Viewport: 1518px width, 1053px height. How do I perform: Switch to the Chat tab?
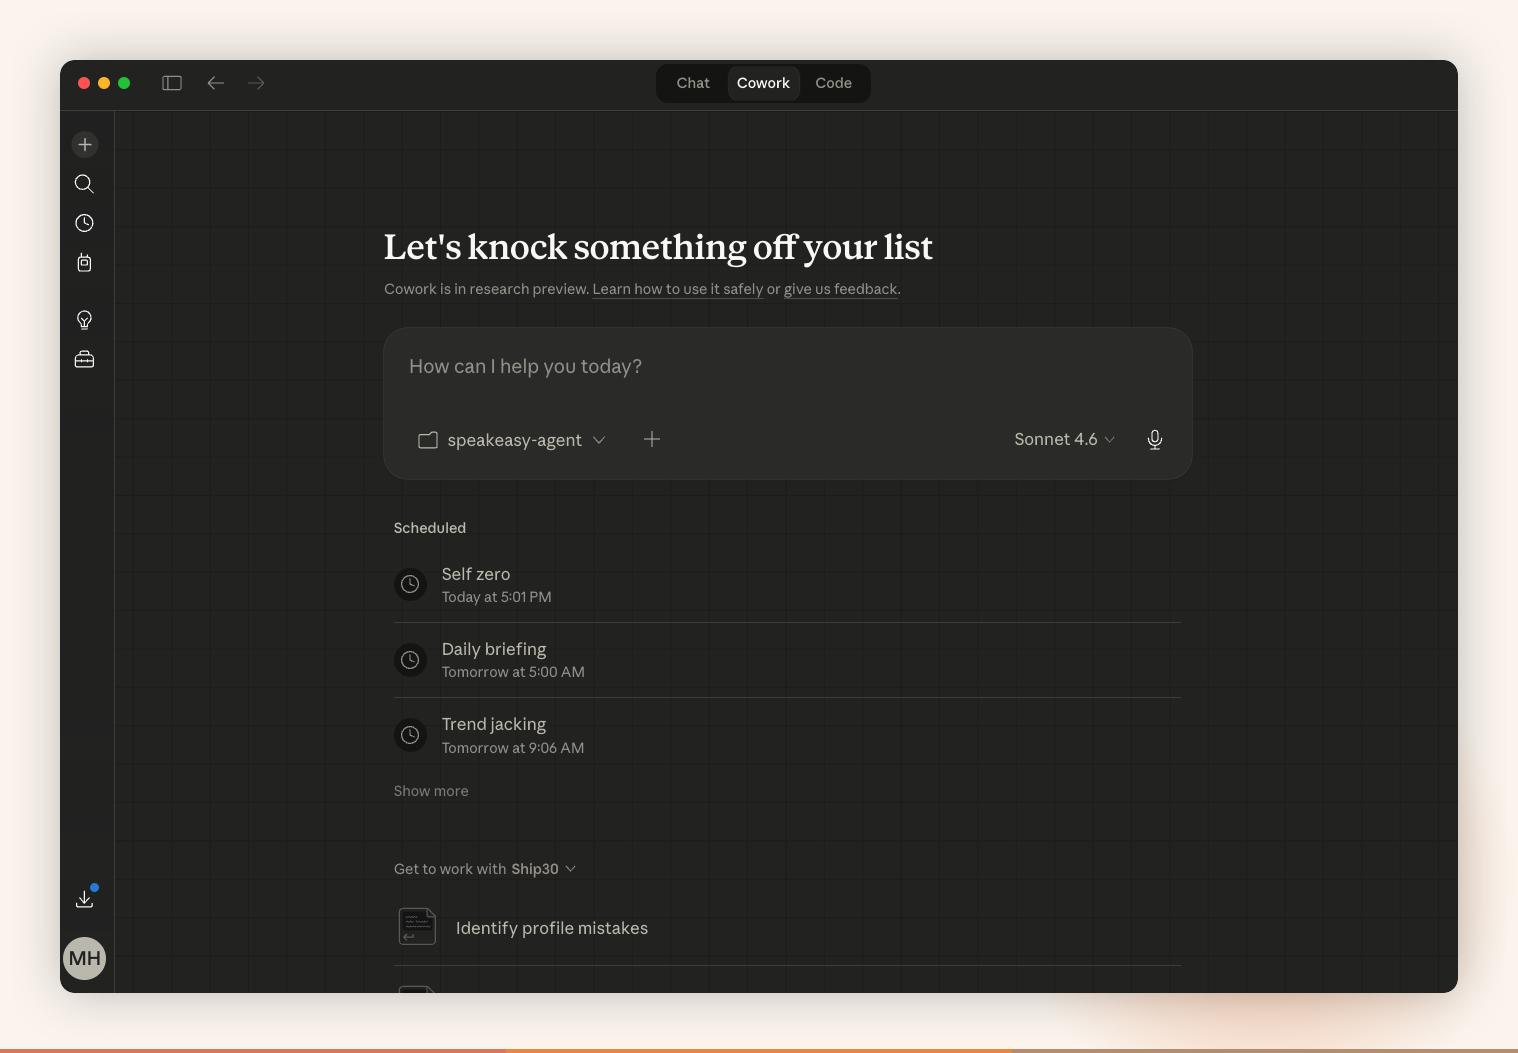[x=693, y=83]
